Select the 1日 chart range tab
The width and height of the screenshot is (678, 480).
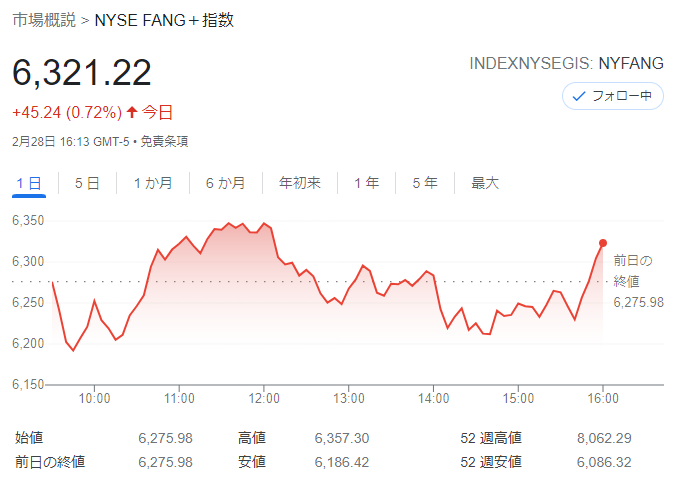(29, 183)
